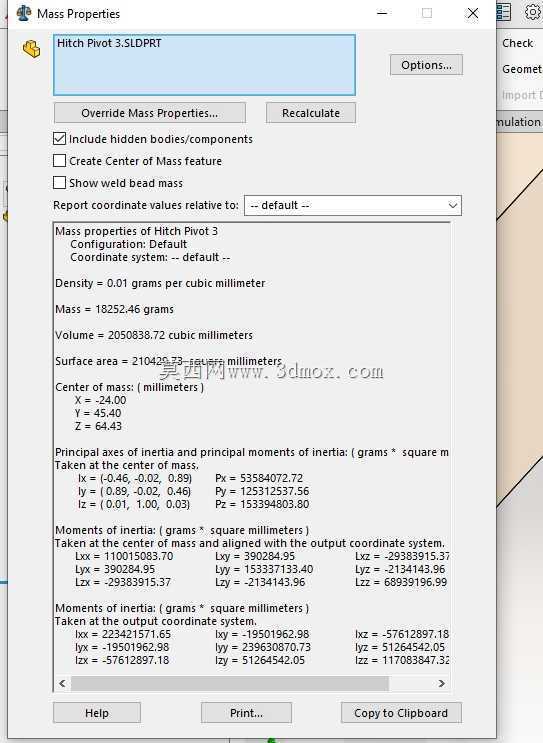Enable Create Center of Mass feature
This screenshot has width=543, height=743.
(59, 161)
